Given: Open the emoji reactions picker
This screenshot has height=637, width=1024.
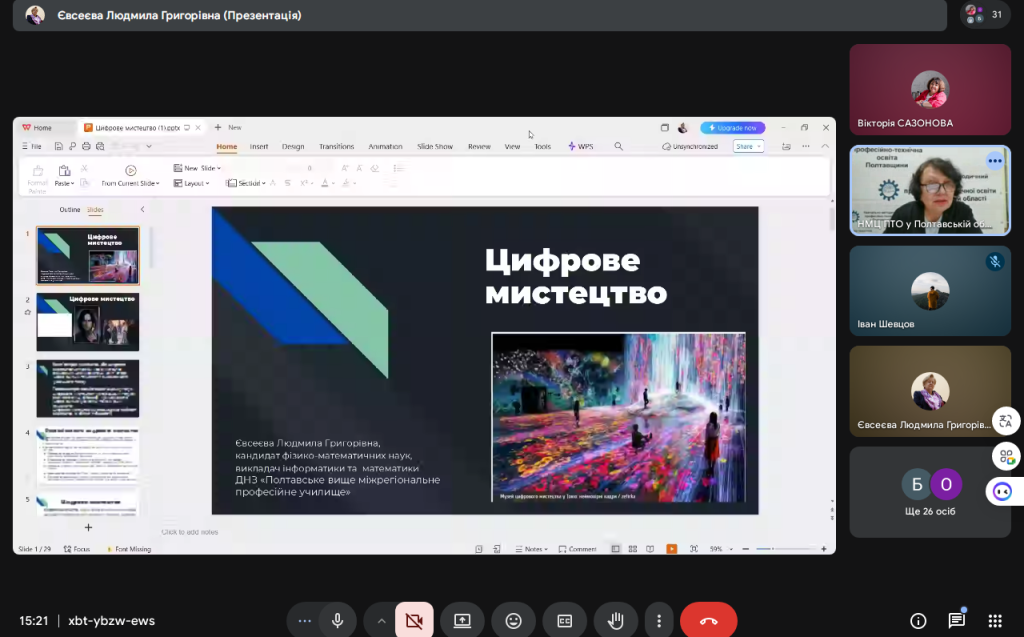Looking at the screenshot, I should [x=514, y=620].
